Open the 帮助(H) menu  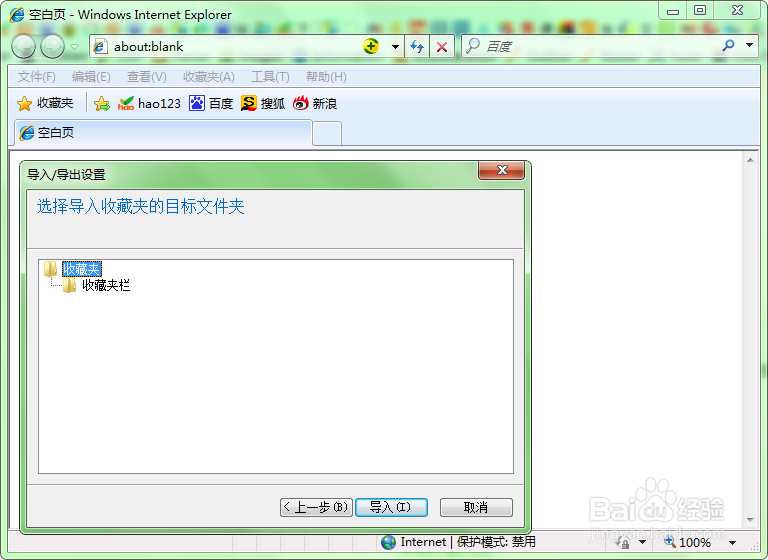tap(326, 77)
